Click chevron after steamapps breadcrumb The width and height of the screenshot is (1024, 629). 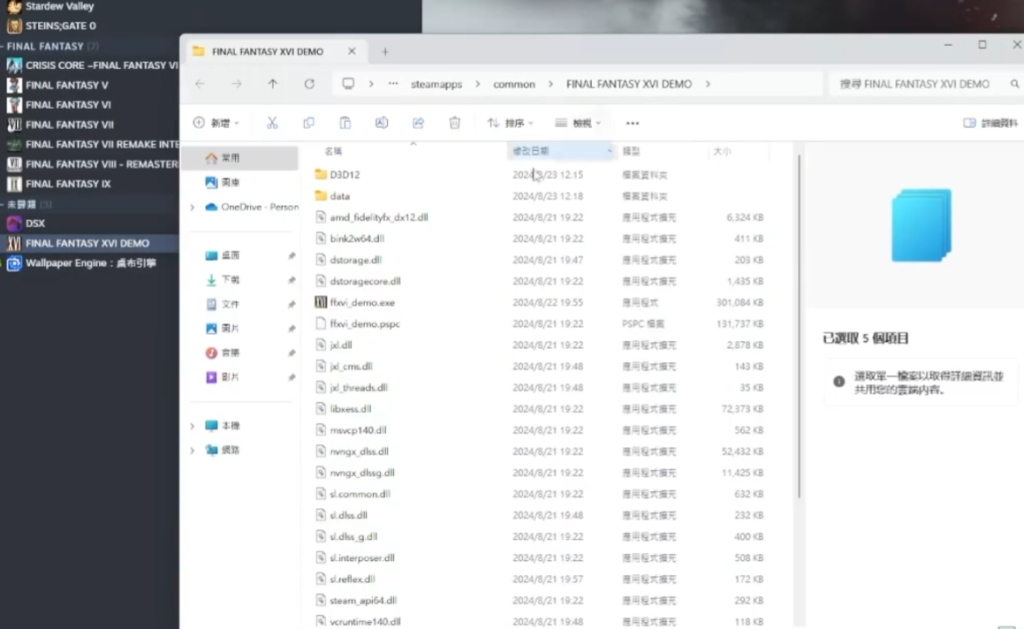tap(477, 84)
